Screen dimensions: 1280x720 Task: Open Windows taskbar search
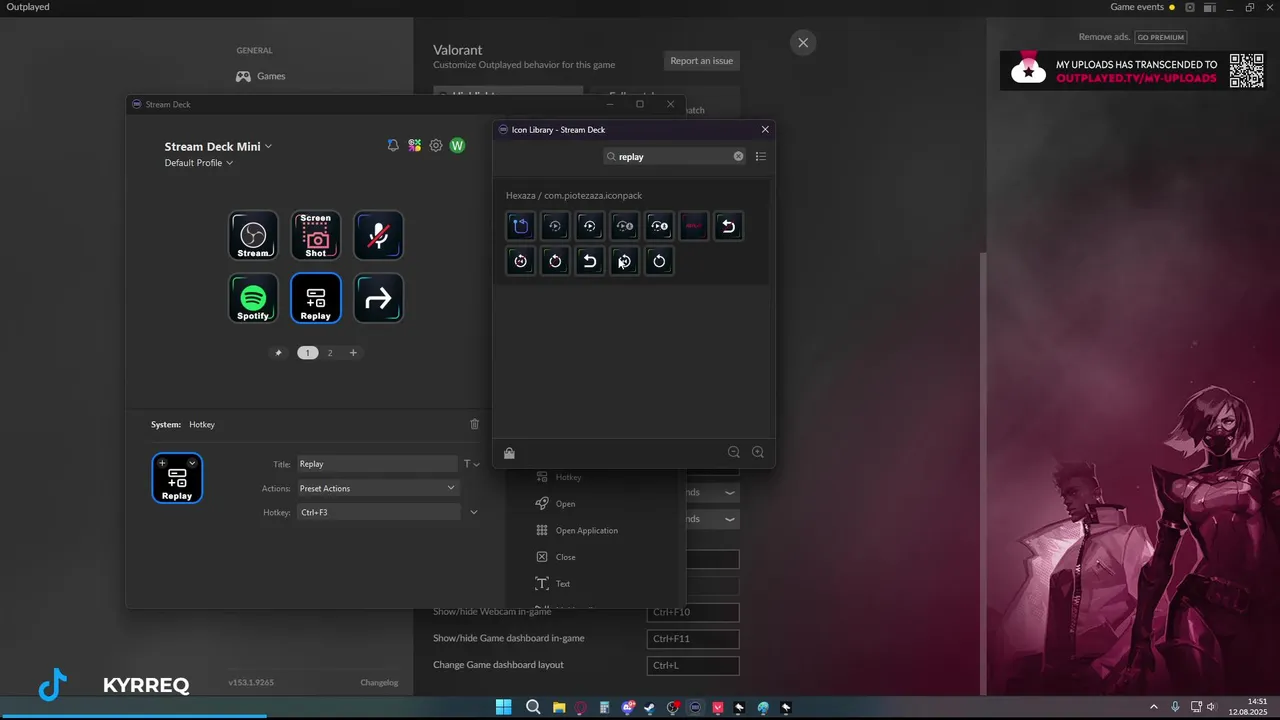[x=533, y=708]
